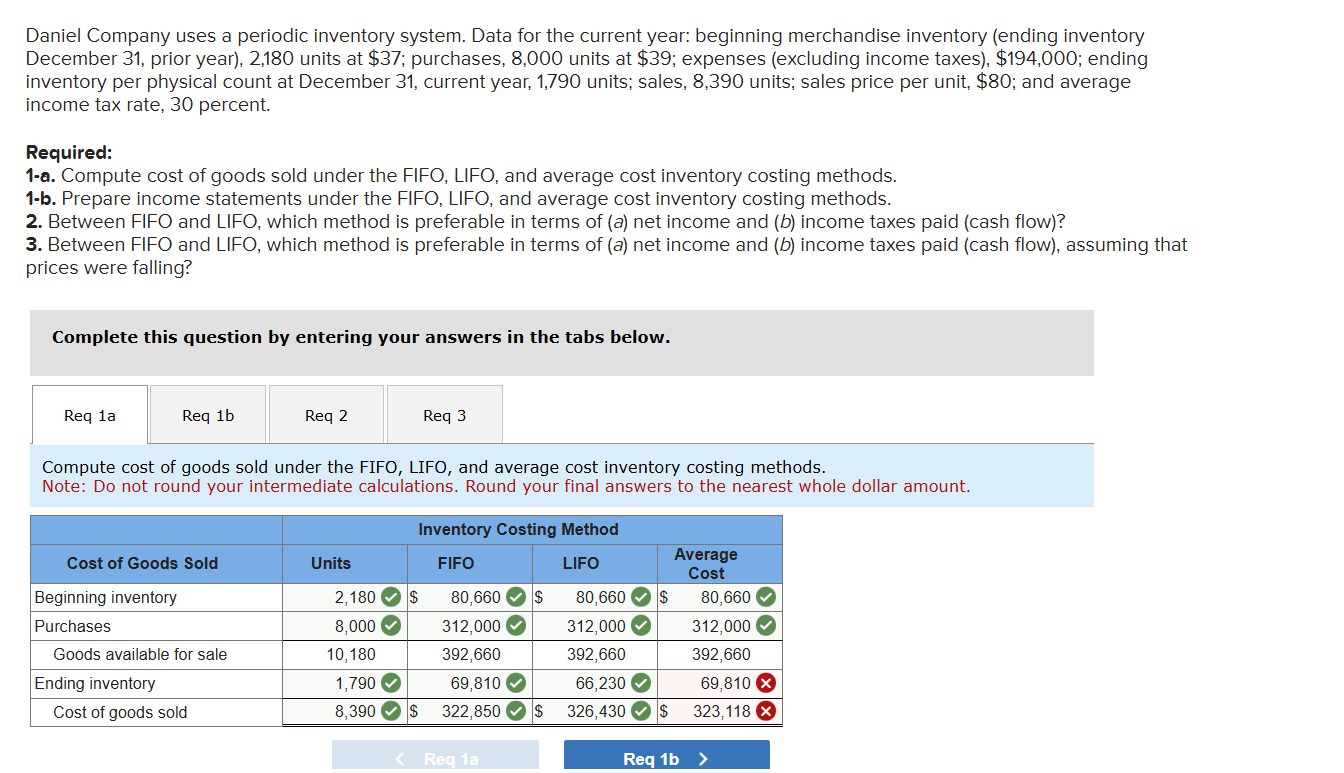Go to next step with blue Req 1b button
This screenshot has width=1344, height=773.
pos(667,758)
